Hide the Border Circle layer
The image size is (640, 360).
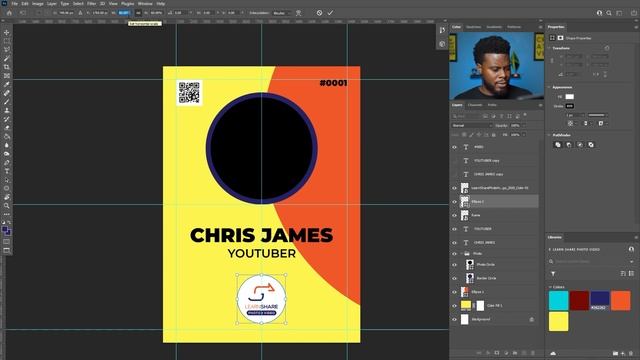coord(454,278)
